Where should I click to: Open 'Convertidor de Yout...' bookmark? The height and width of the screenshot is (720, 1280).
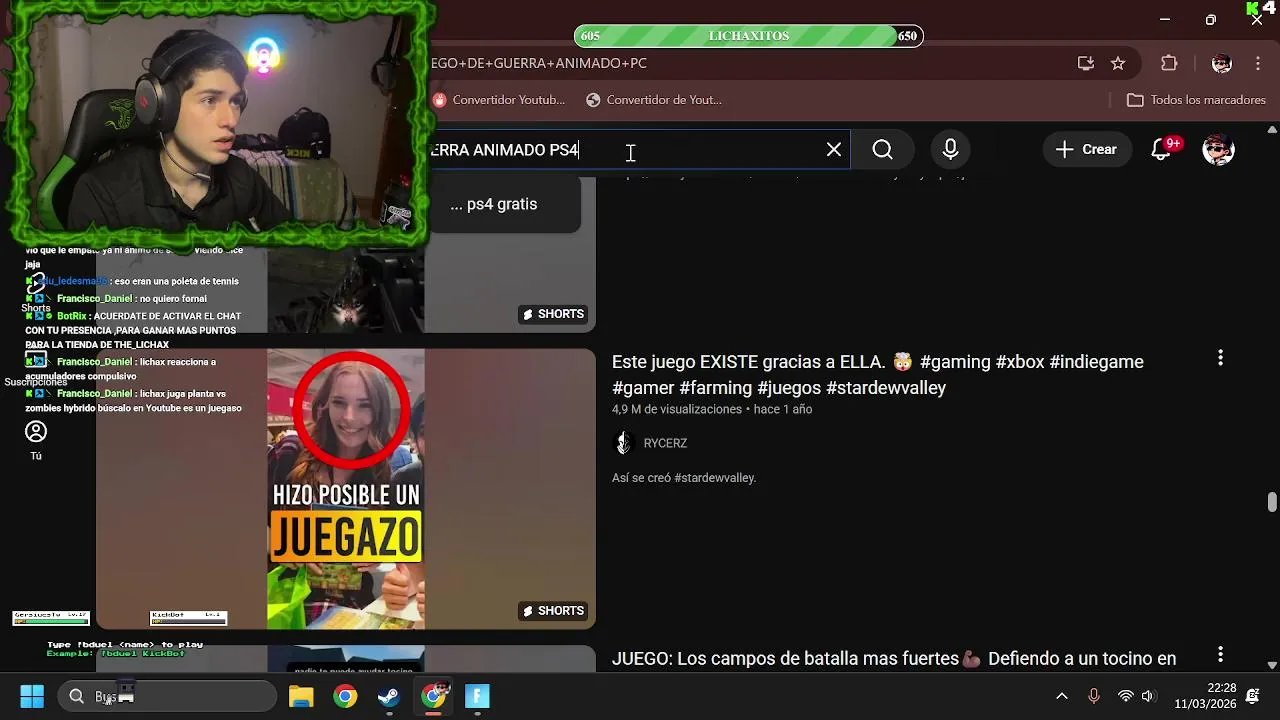click(x=654, y=100)
